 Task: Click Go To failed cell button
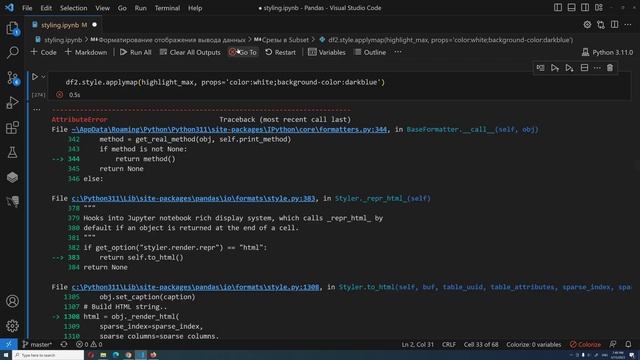point(243,52)
